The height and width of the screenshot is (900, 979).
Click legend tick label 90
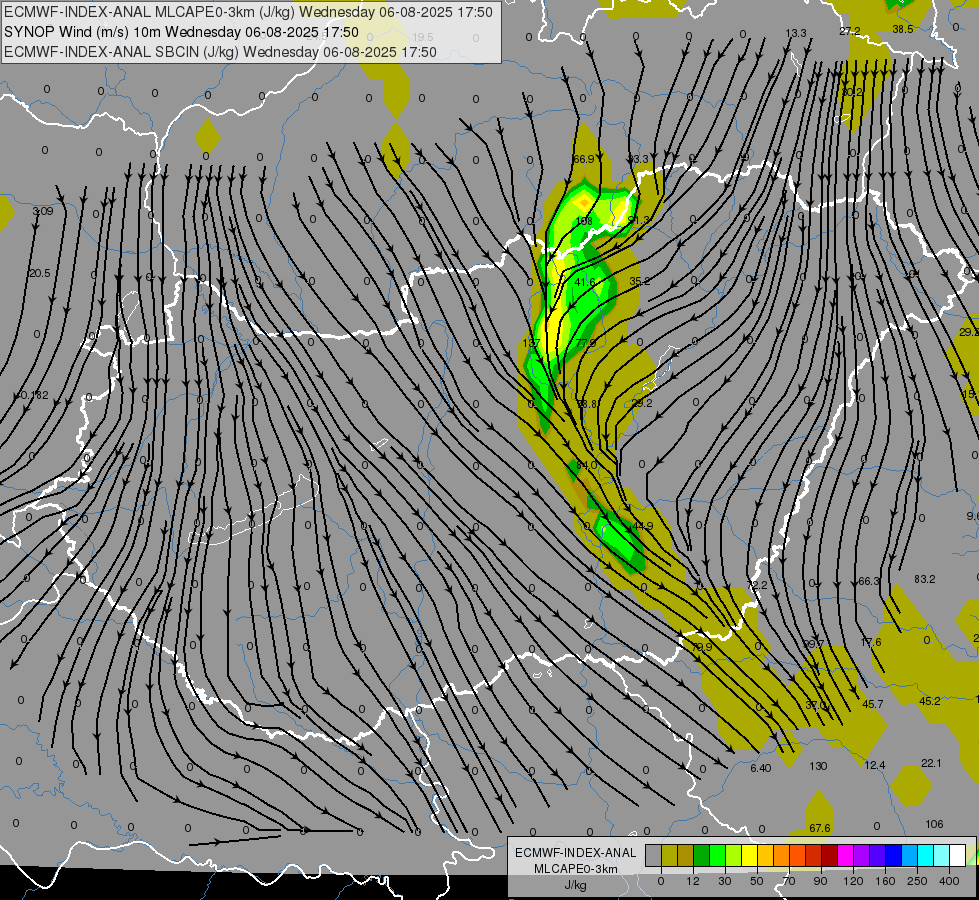820,881
